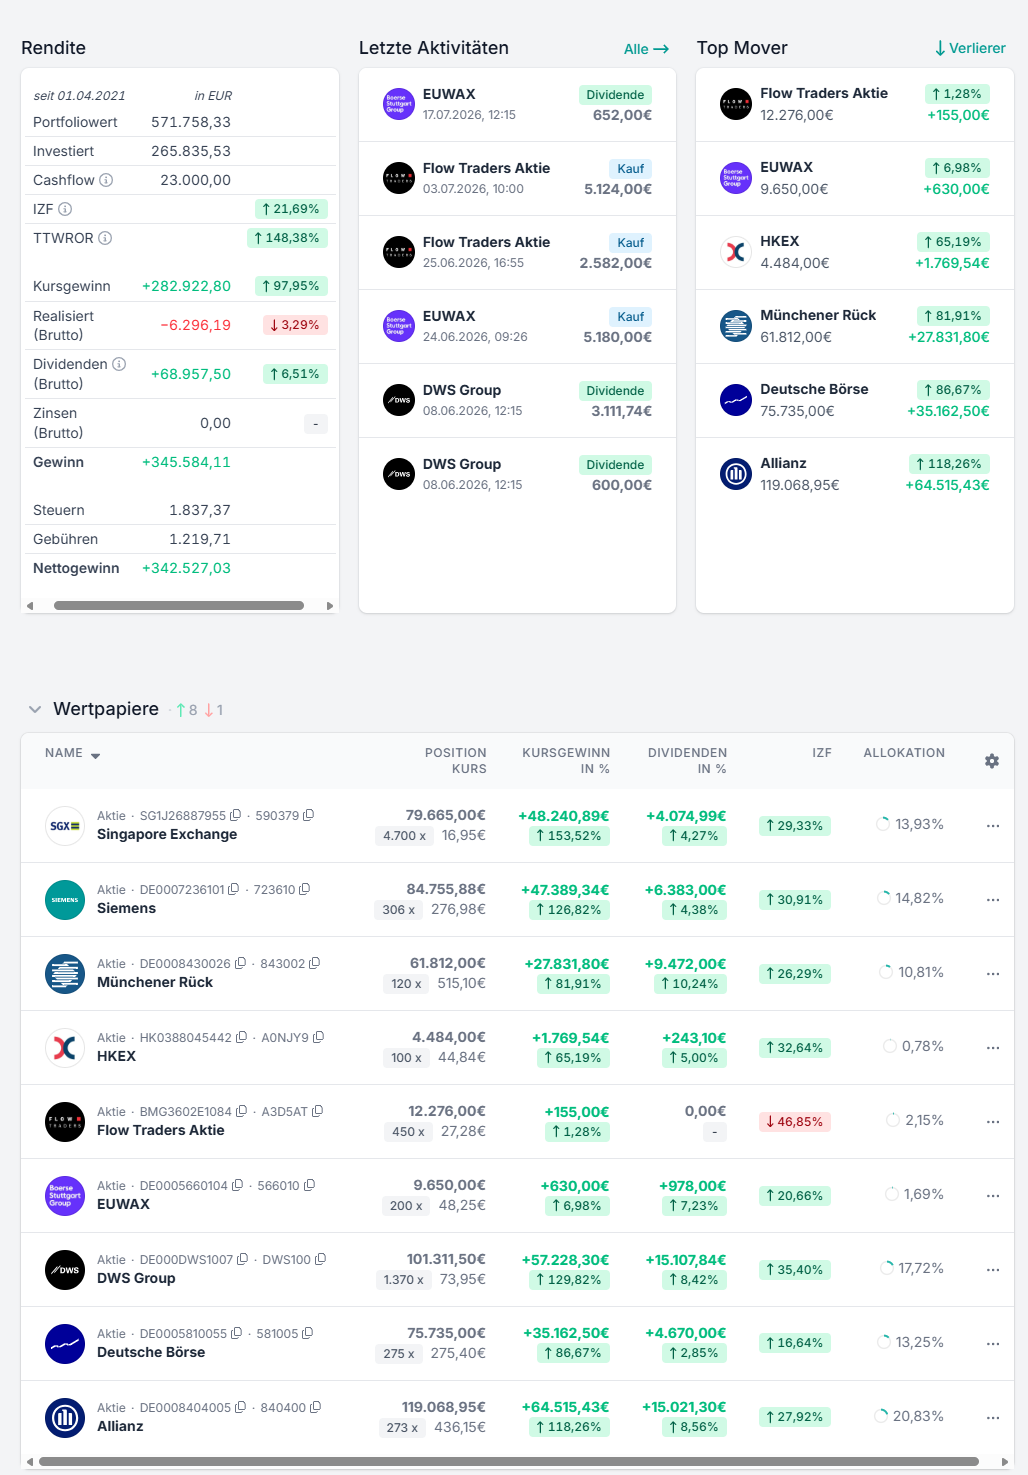Sort by ALLOKATION column header
Viewport: 1028px width, 1475px height.
click(x=904, y=753)
